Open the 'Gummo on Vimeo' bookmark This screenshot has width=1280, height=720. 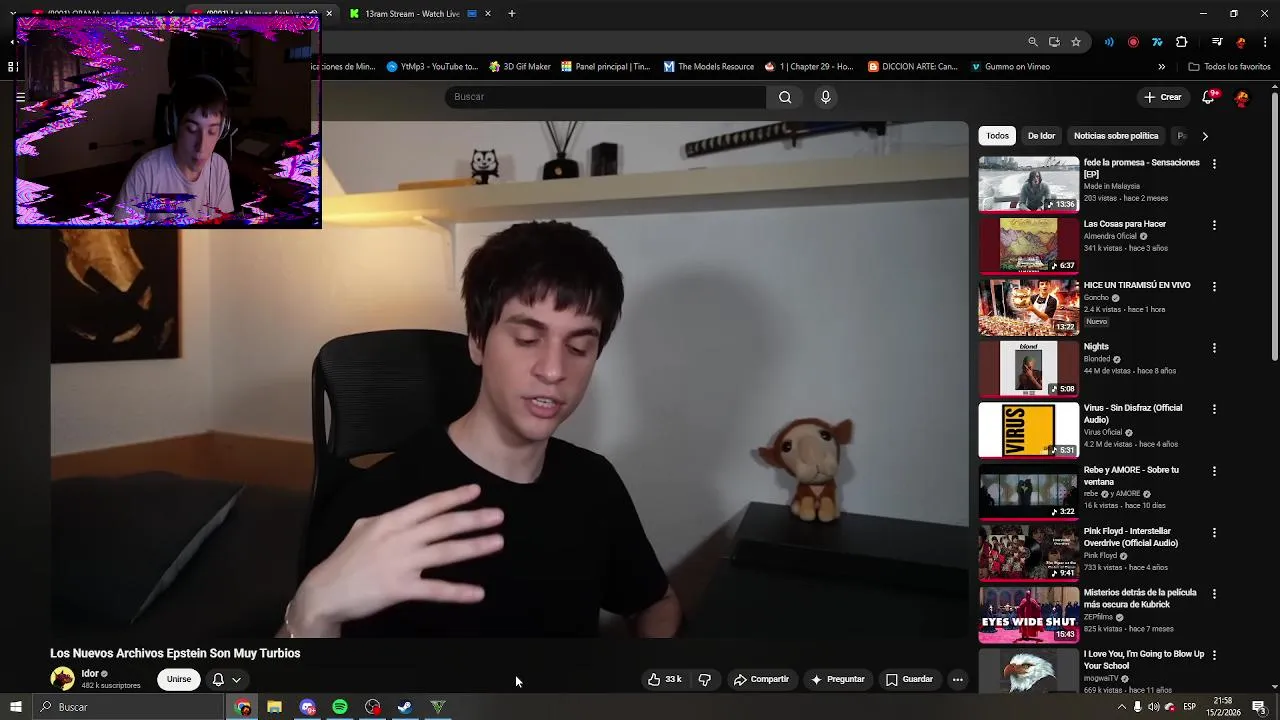tap(1009, 67)
